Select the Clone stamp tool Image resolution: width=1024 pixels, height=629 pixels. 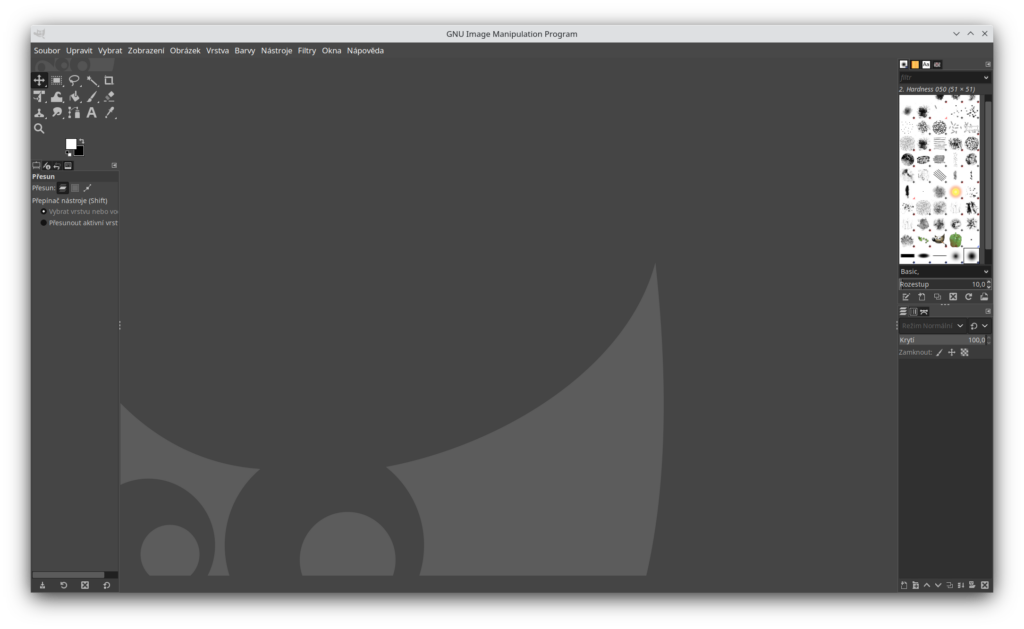(39, 113)
